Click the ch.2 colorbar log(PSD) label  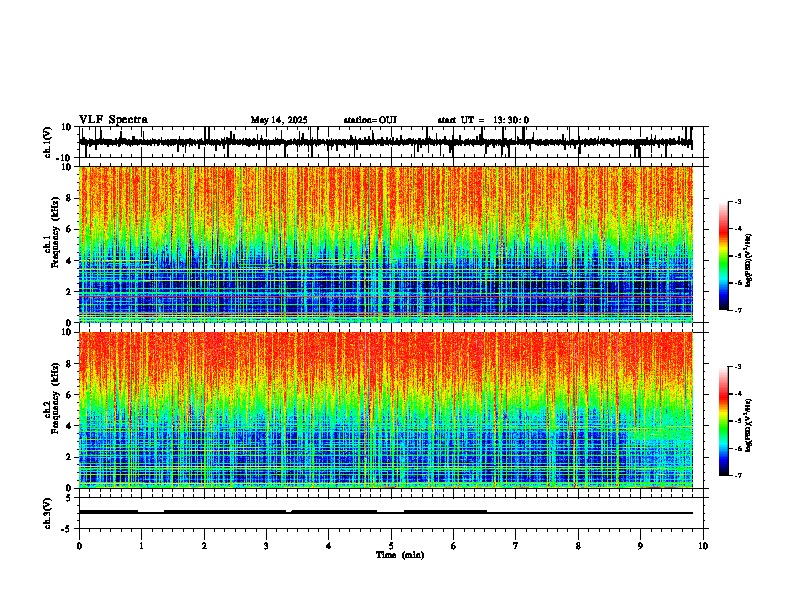pos(749,425)
